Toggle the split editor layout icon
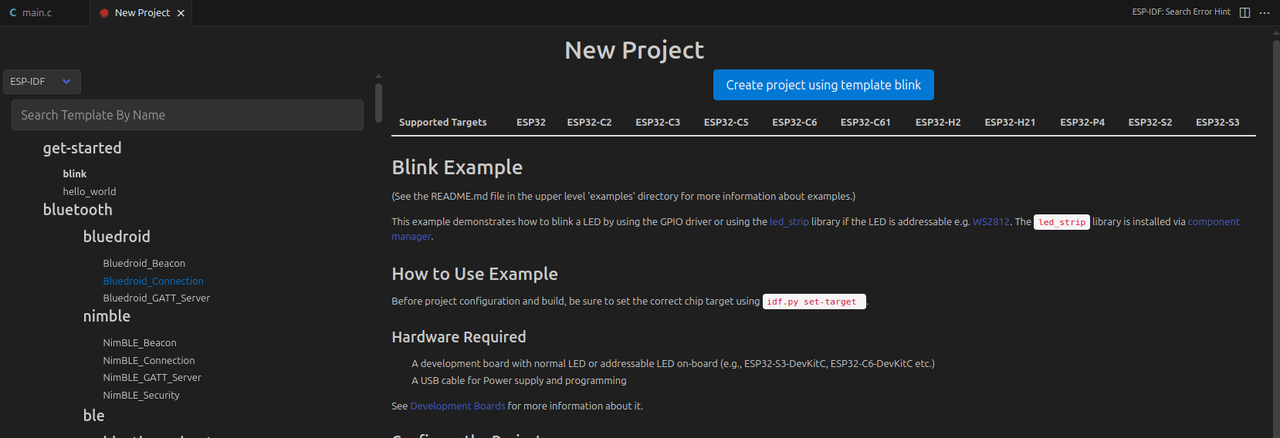 pos(1245,13)
